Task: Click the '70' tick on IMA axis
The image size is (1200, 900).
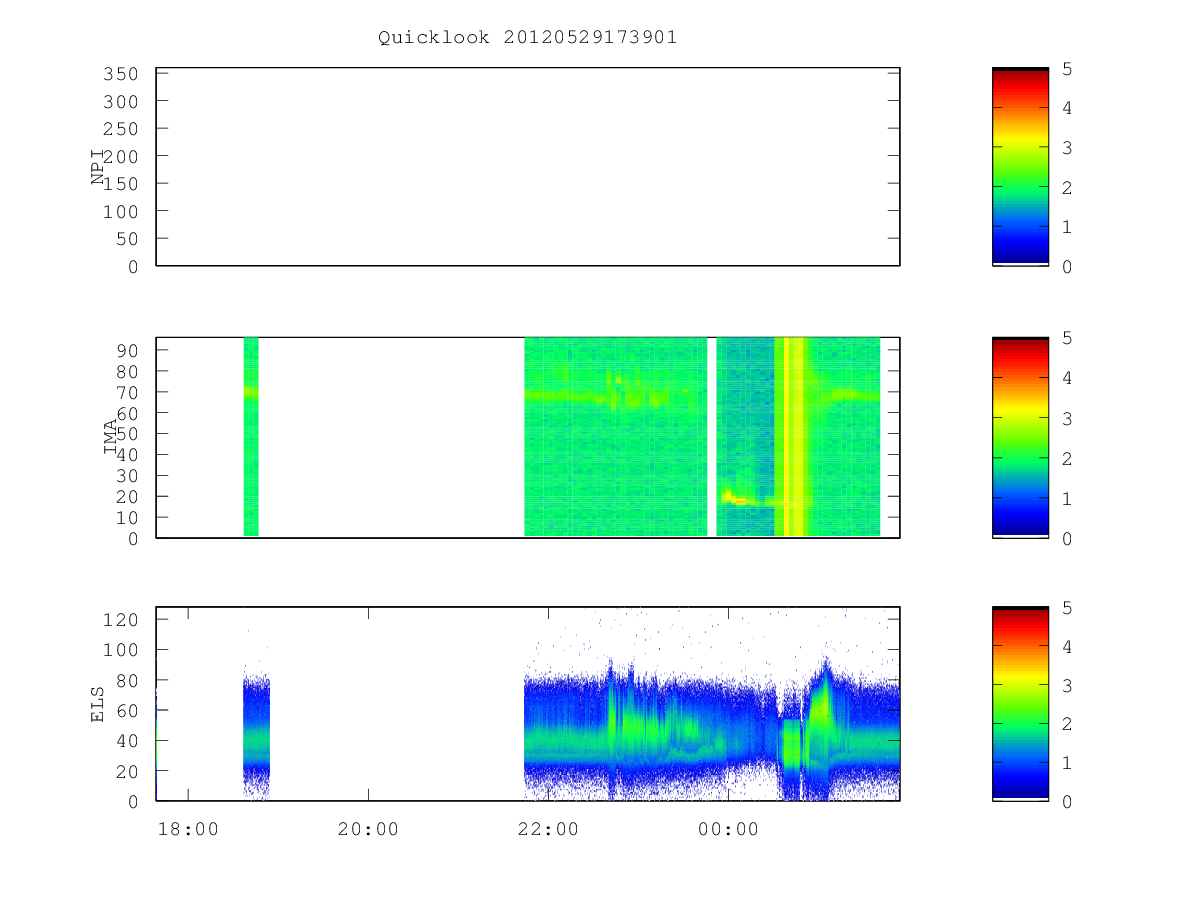Action: click(x=127, y=392)
